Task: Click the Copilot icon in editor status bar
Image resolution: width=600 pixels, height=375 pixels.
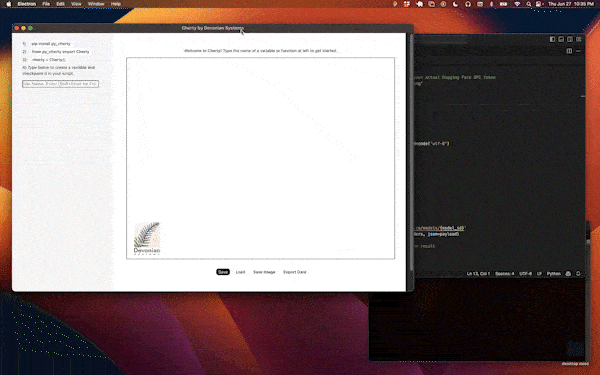Action: click(568, 274)
